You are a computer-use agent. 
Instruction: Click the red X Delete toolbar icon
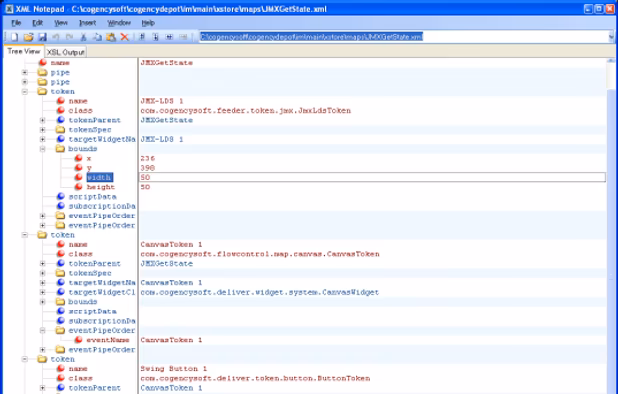coord(125,37)
